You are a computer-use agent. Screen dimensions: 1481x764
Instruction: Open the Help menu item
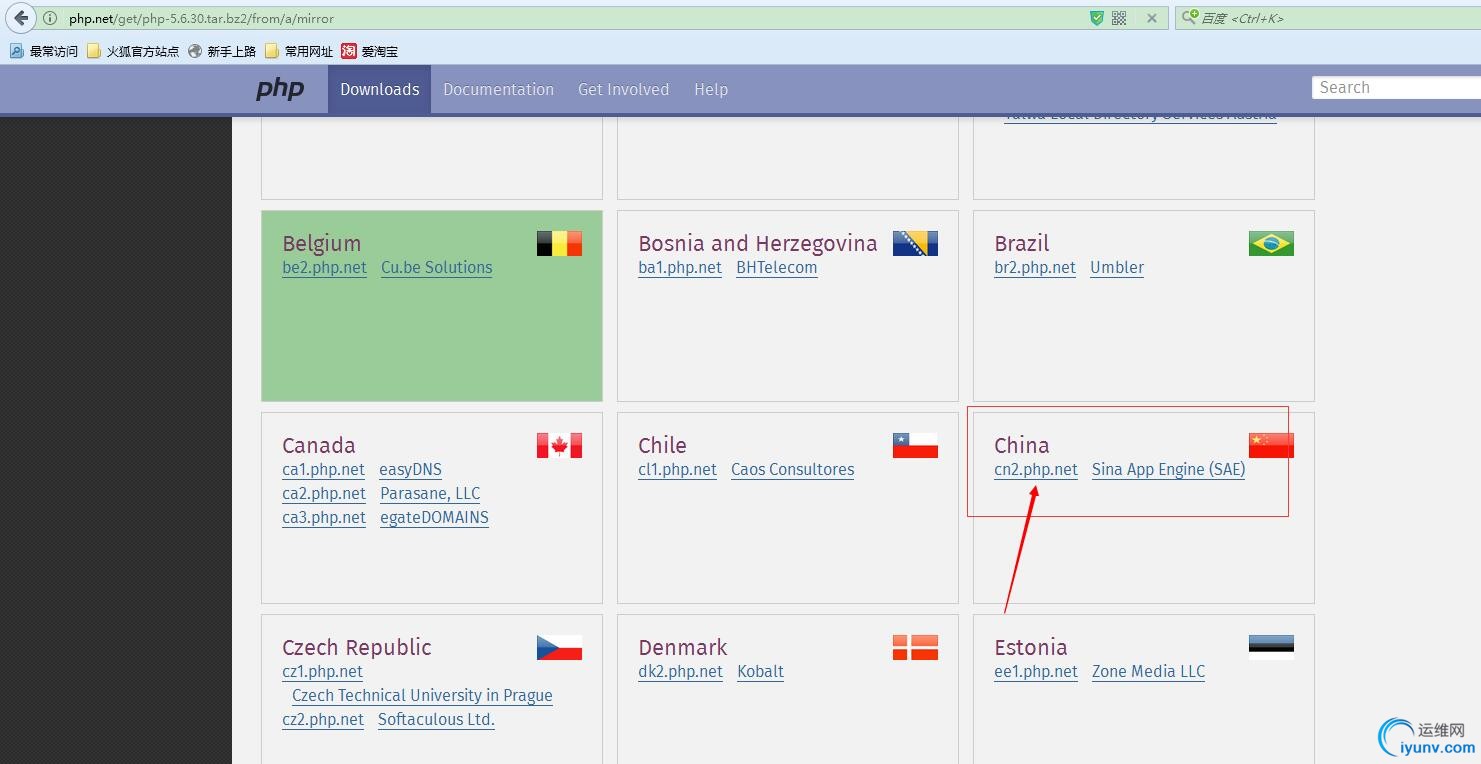pos(711,89)
